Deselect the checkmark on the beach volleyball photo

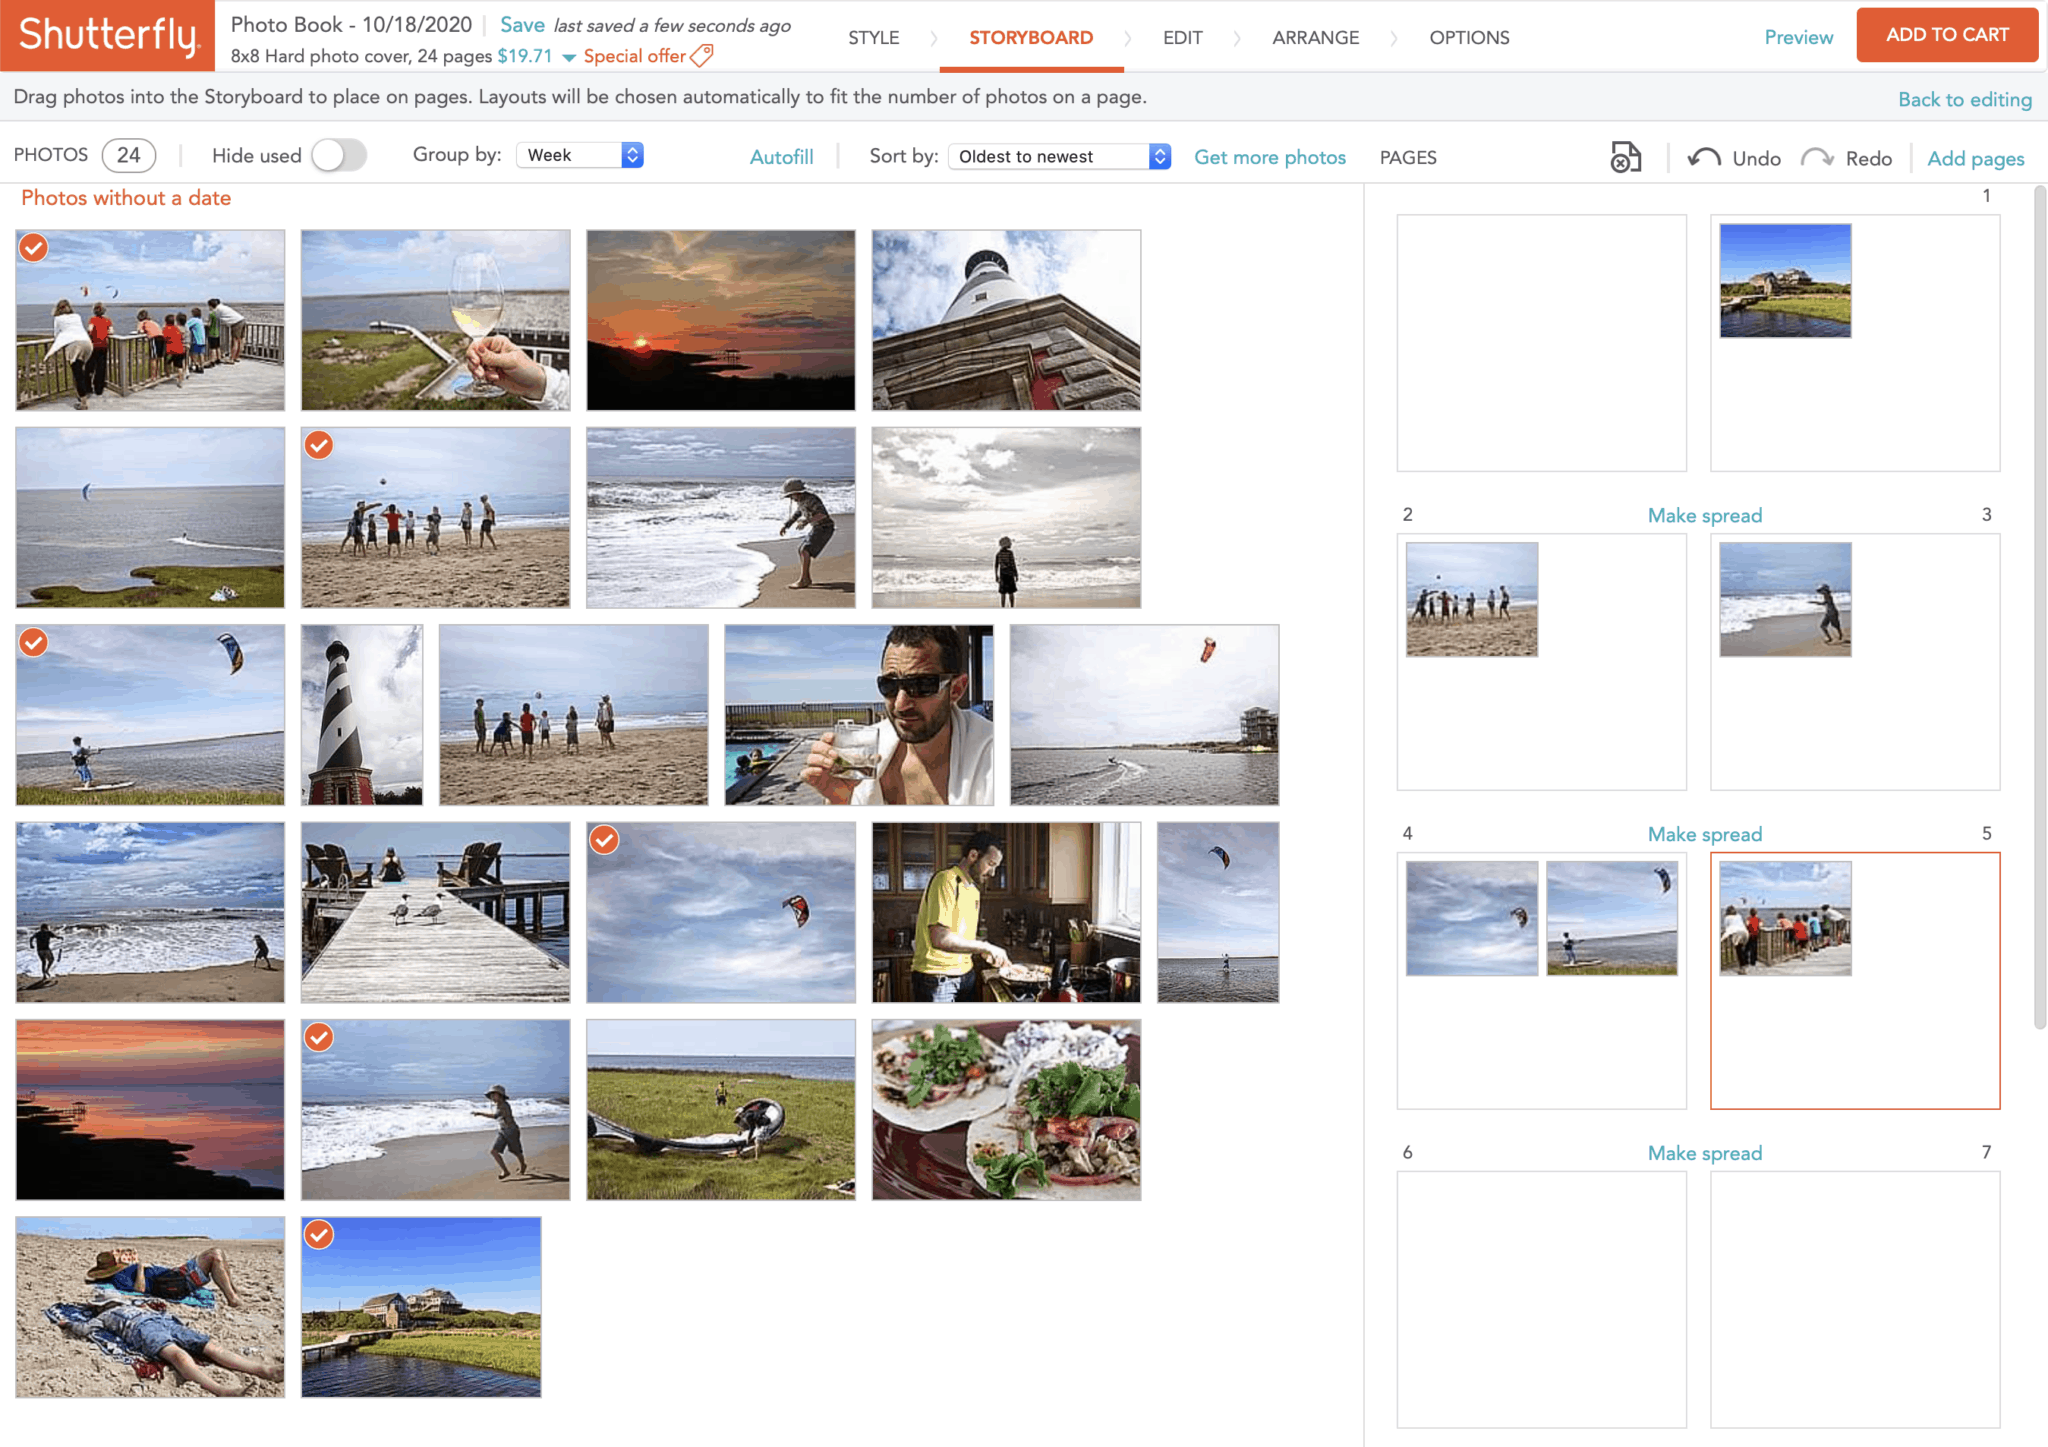(318, 445)
